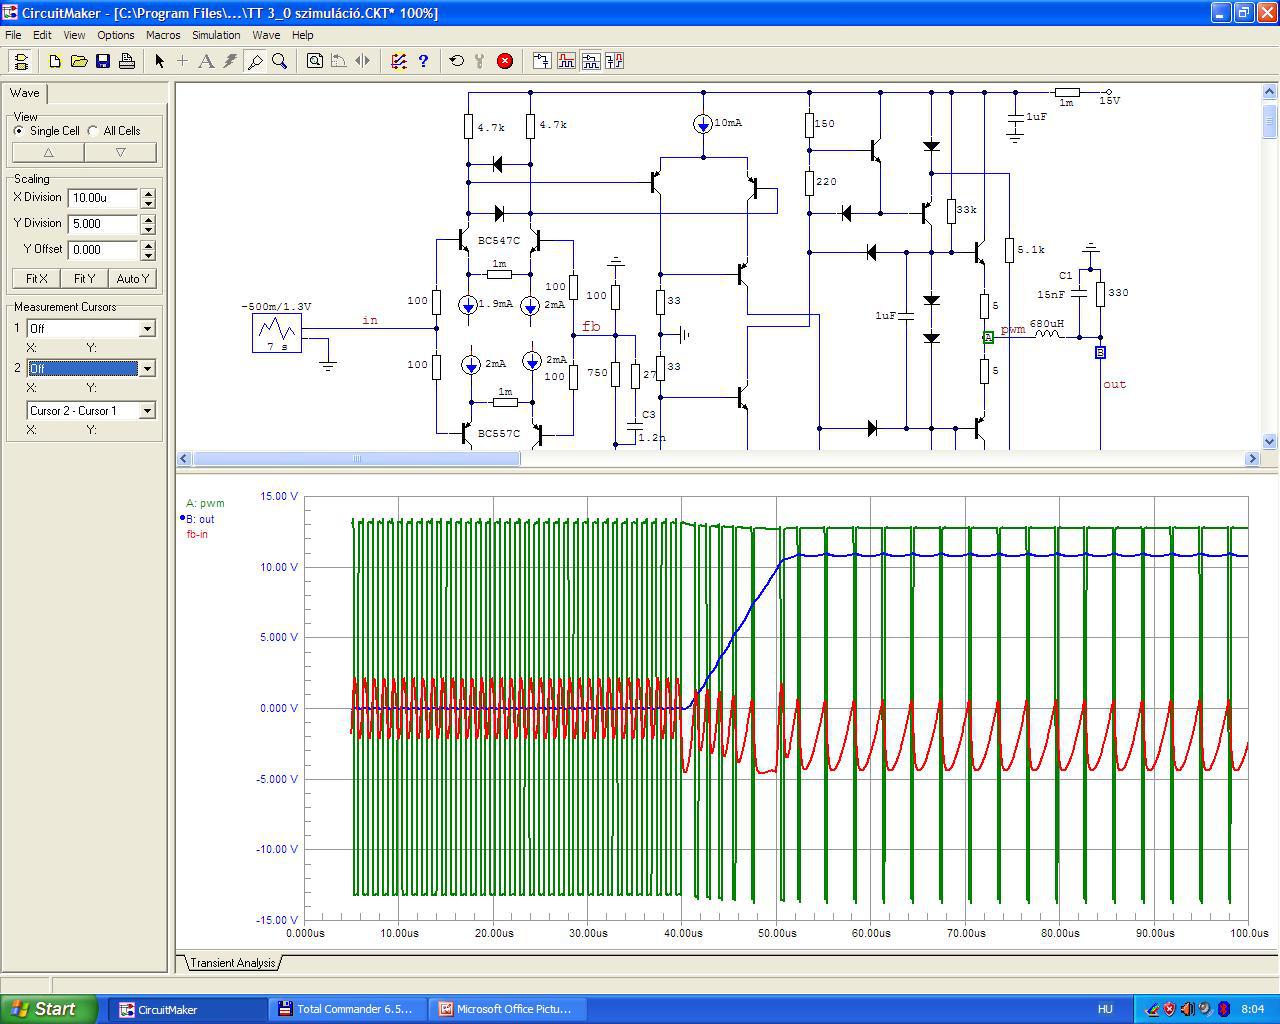
Task: Click the New file icon in toolbar
Action: (x=55, y=61)
